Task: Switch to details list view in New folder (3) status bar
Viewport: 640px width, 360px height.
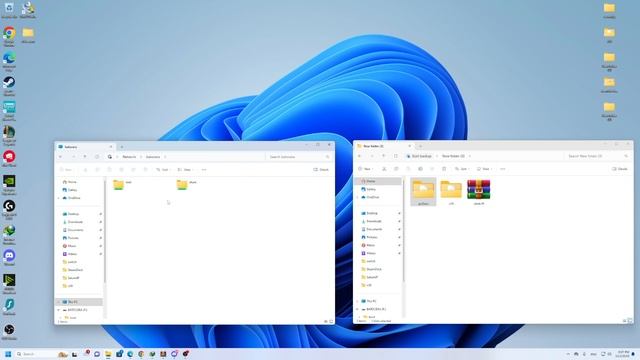Action: point(624,321)
